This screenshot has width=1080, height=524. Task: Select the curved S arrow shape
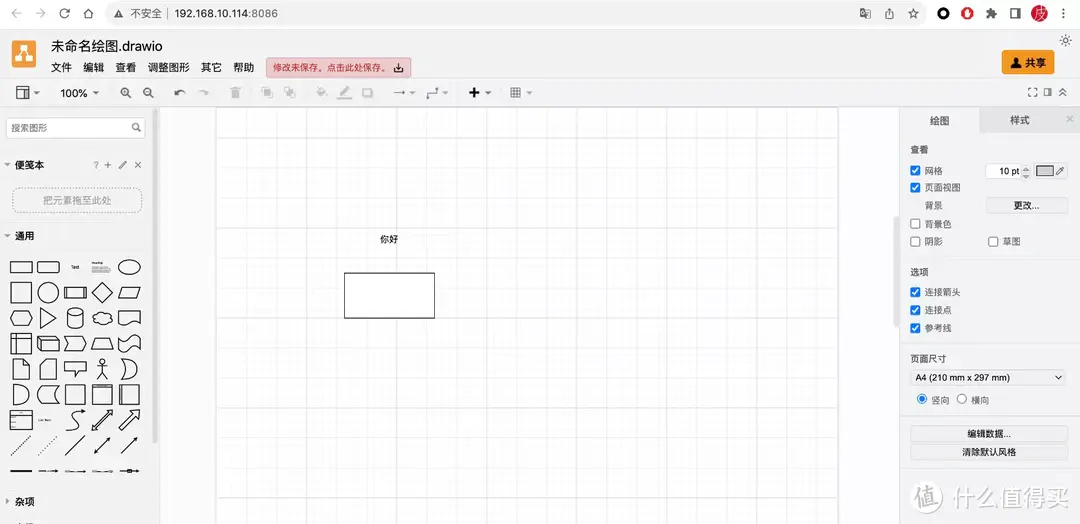coord(75,420)
